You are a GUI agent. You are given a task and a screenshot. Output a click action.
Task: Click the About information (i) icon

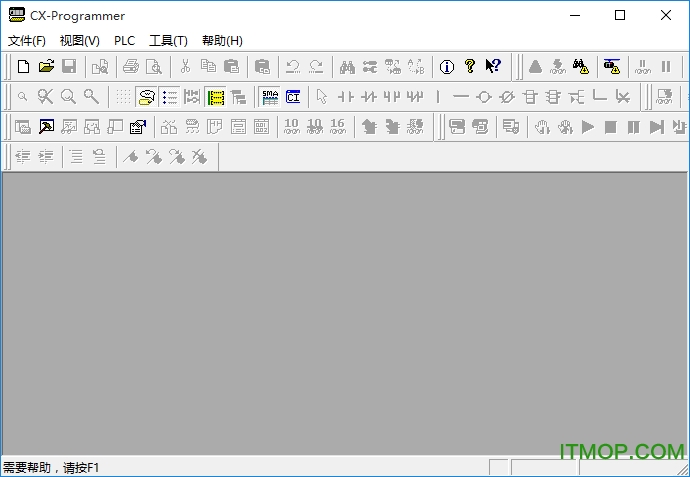tap(447, 66)
